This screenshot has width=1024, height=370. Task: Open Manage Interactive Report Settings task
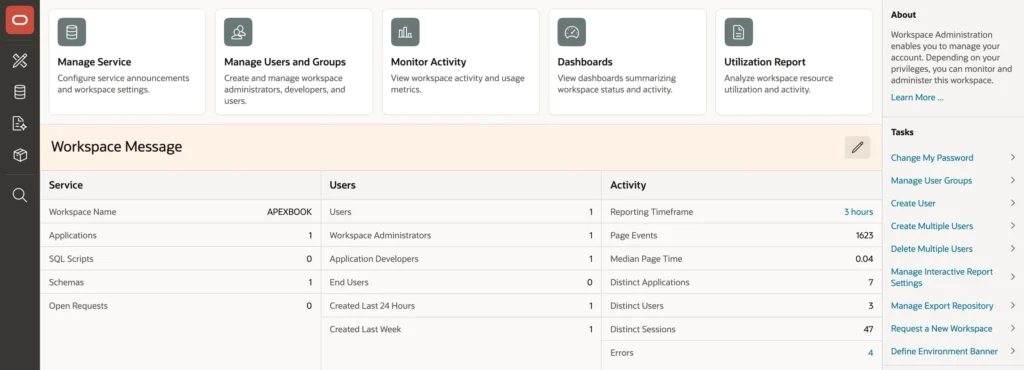tap(942, 277)
